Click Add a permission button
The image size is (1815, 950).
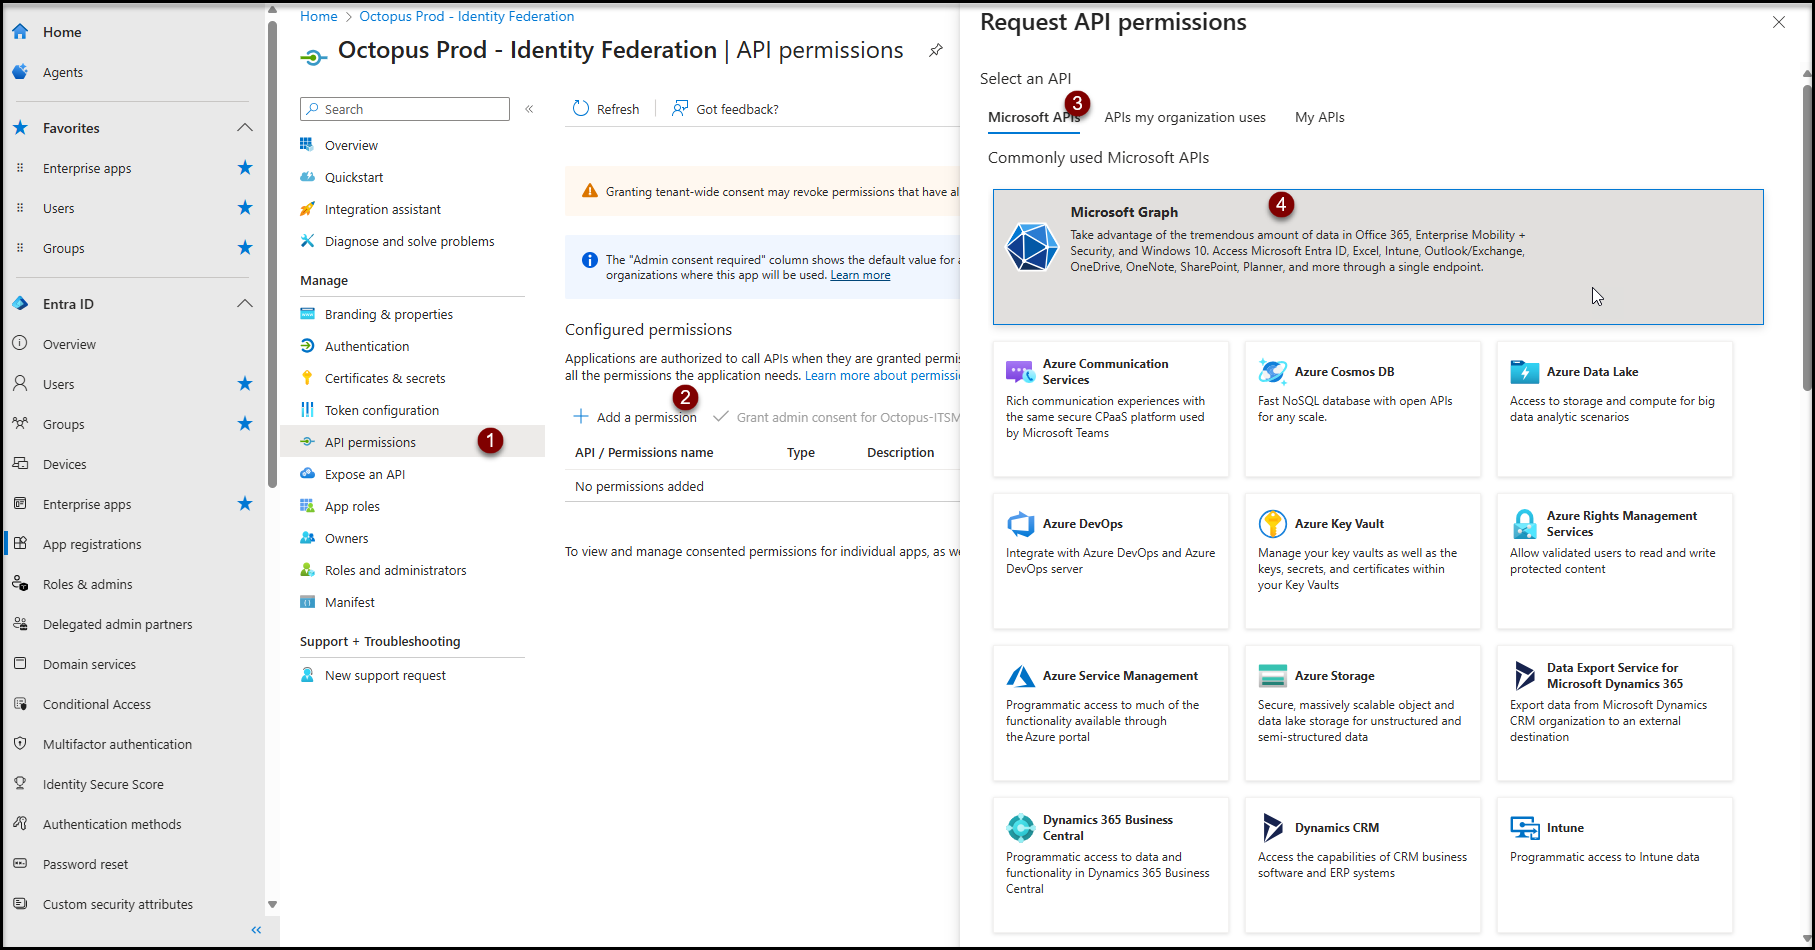point(635,417)
